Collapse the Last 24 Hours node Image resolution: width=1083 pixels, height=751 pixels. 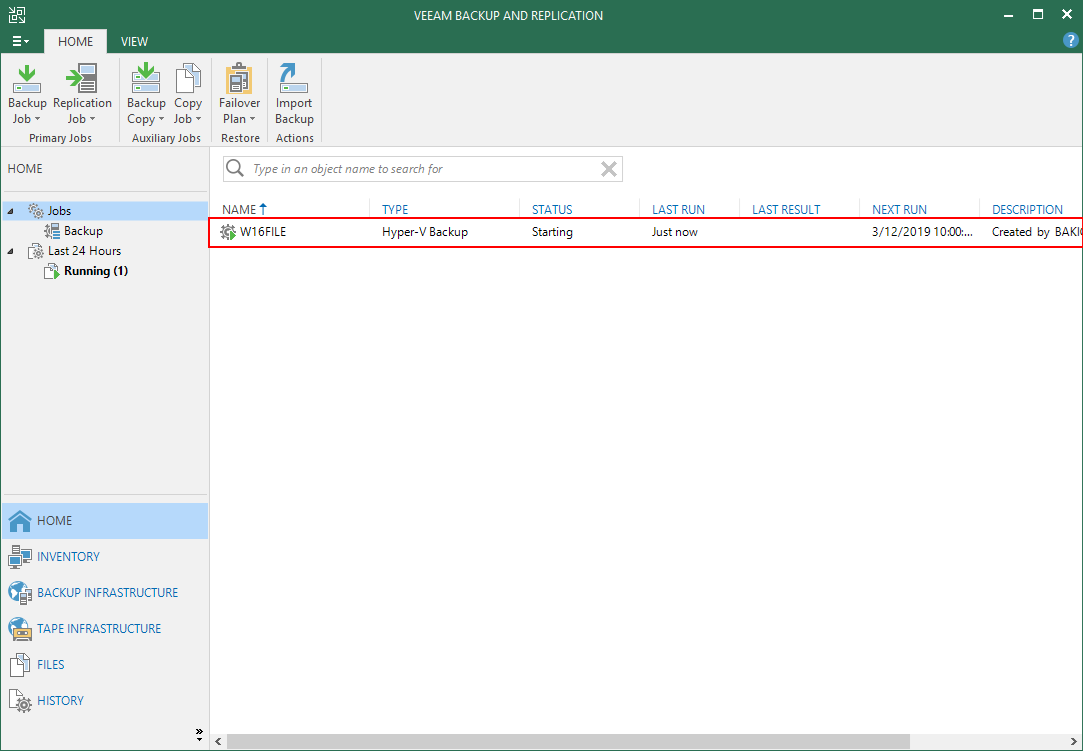pos(11,251)
